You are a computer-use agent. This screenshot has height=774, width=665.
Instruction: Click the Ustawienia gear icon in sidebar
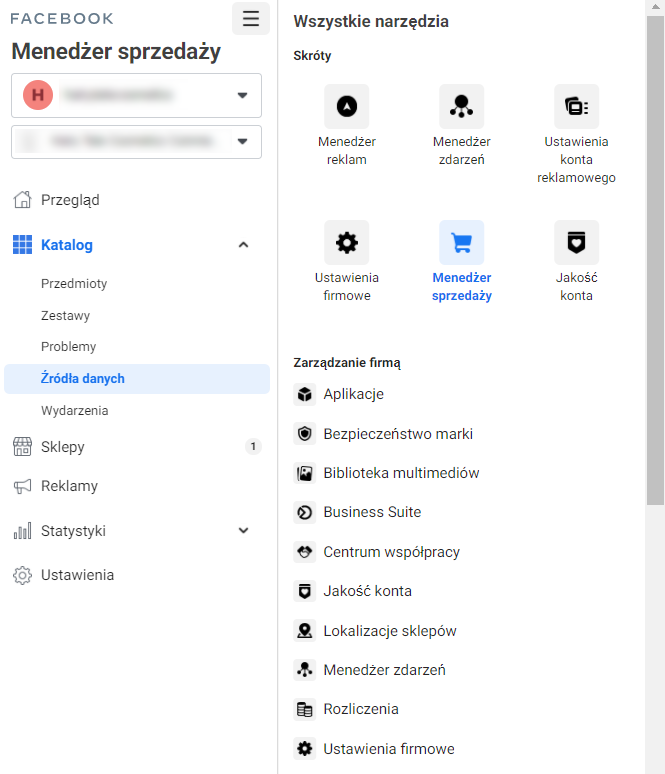pyautogui.click(x=22, y=576)
